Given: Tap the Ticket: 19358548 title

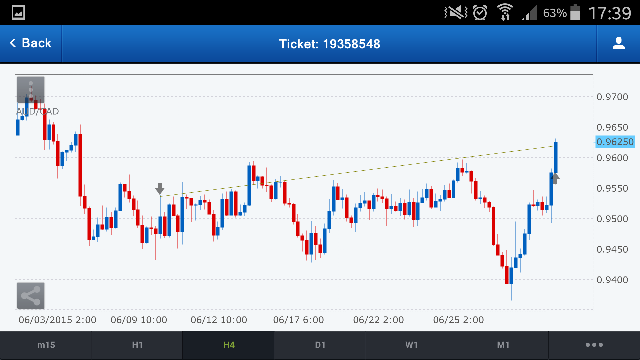Looking at the screenshot, I should coord(329,44).
